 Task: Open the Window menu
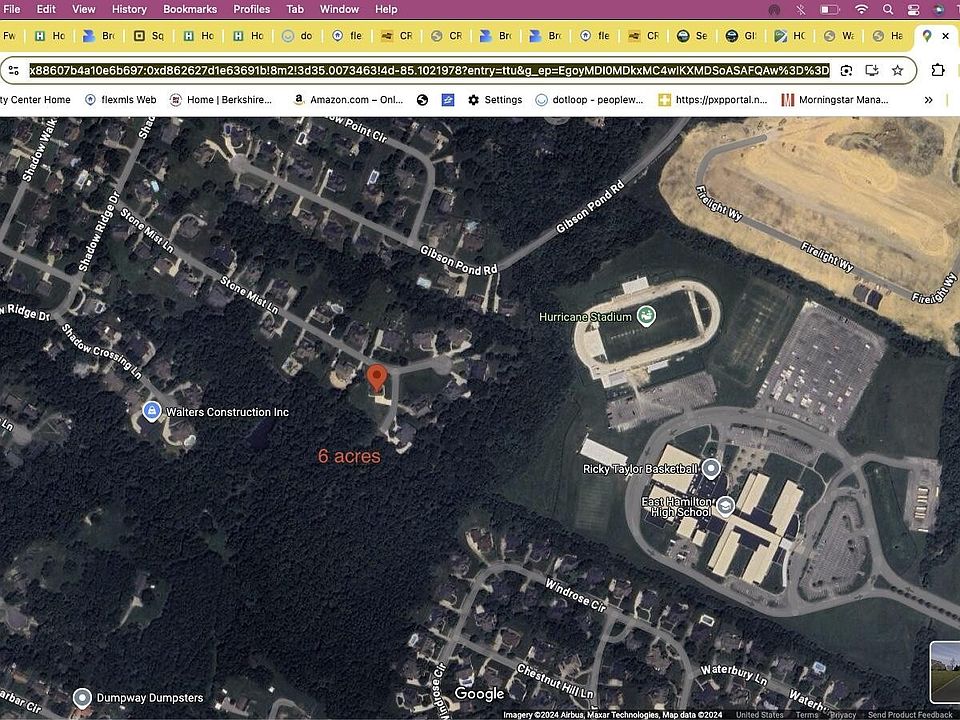[x=339, y=9]
